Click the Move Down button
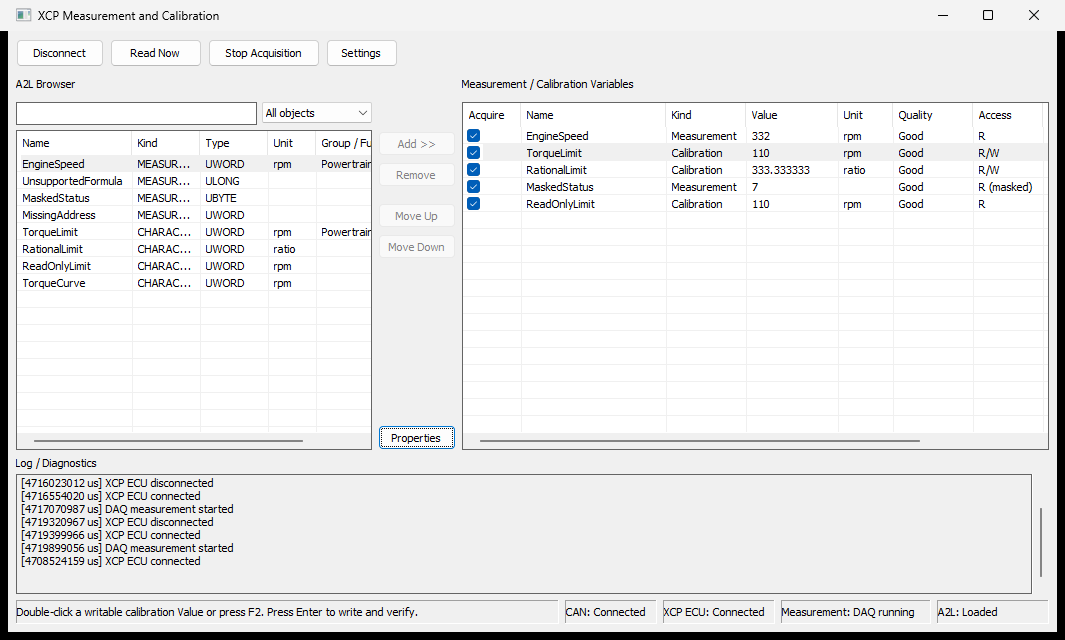1065x640 pixels. [x=416, y=247]
